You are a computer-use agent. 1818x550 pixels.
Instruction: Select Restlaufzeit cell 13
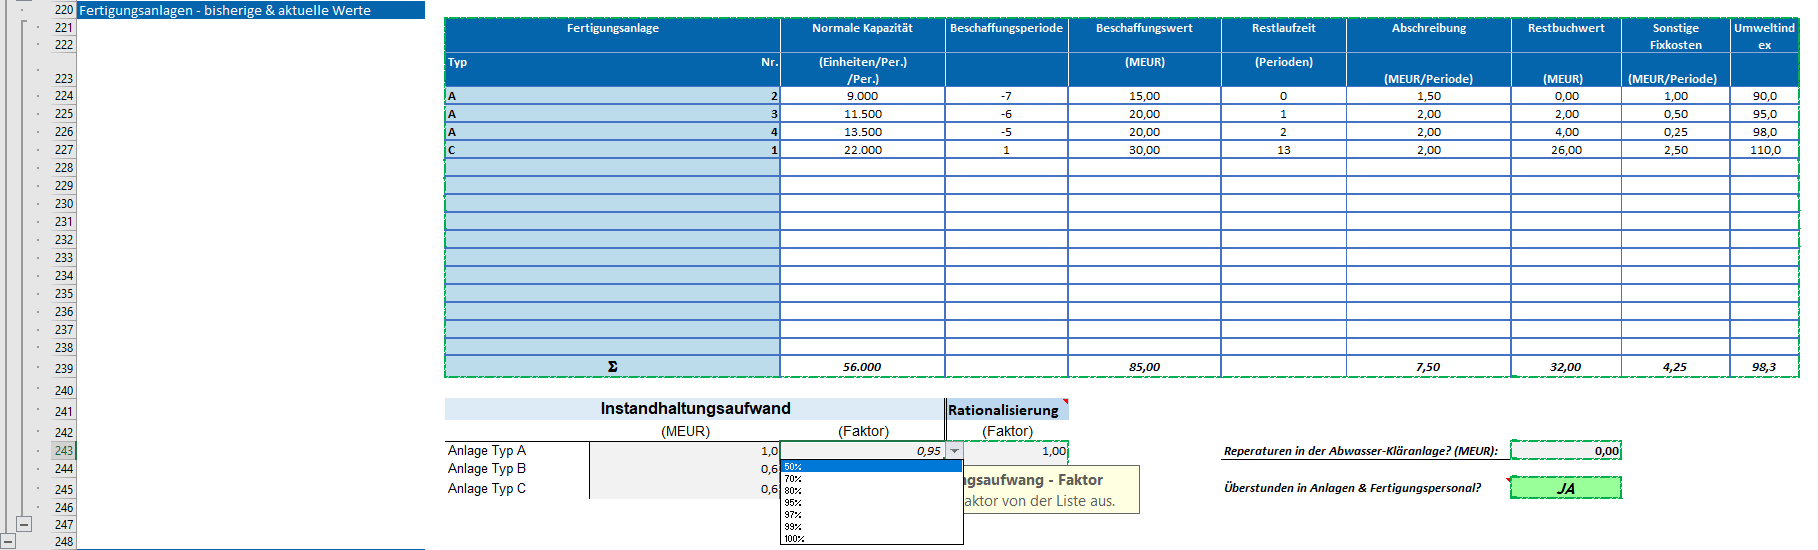click(x=1284, y=150)
